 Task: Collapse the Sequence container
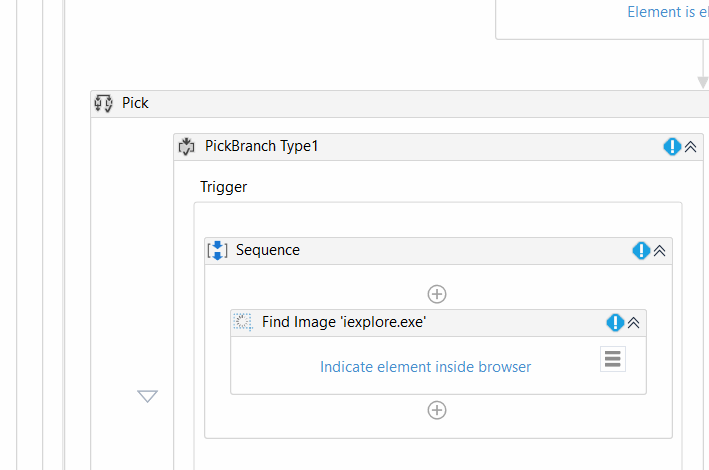pos(659,250)
